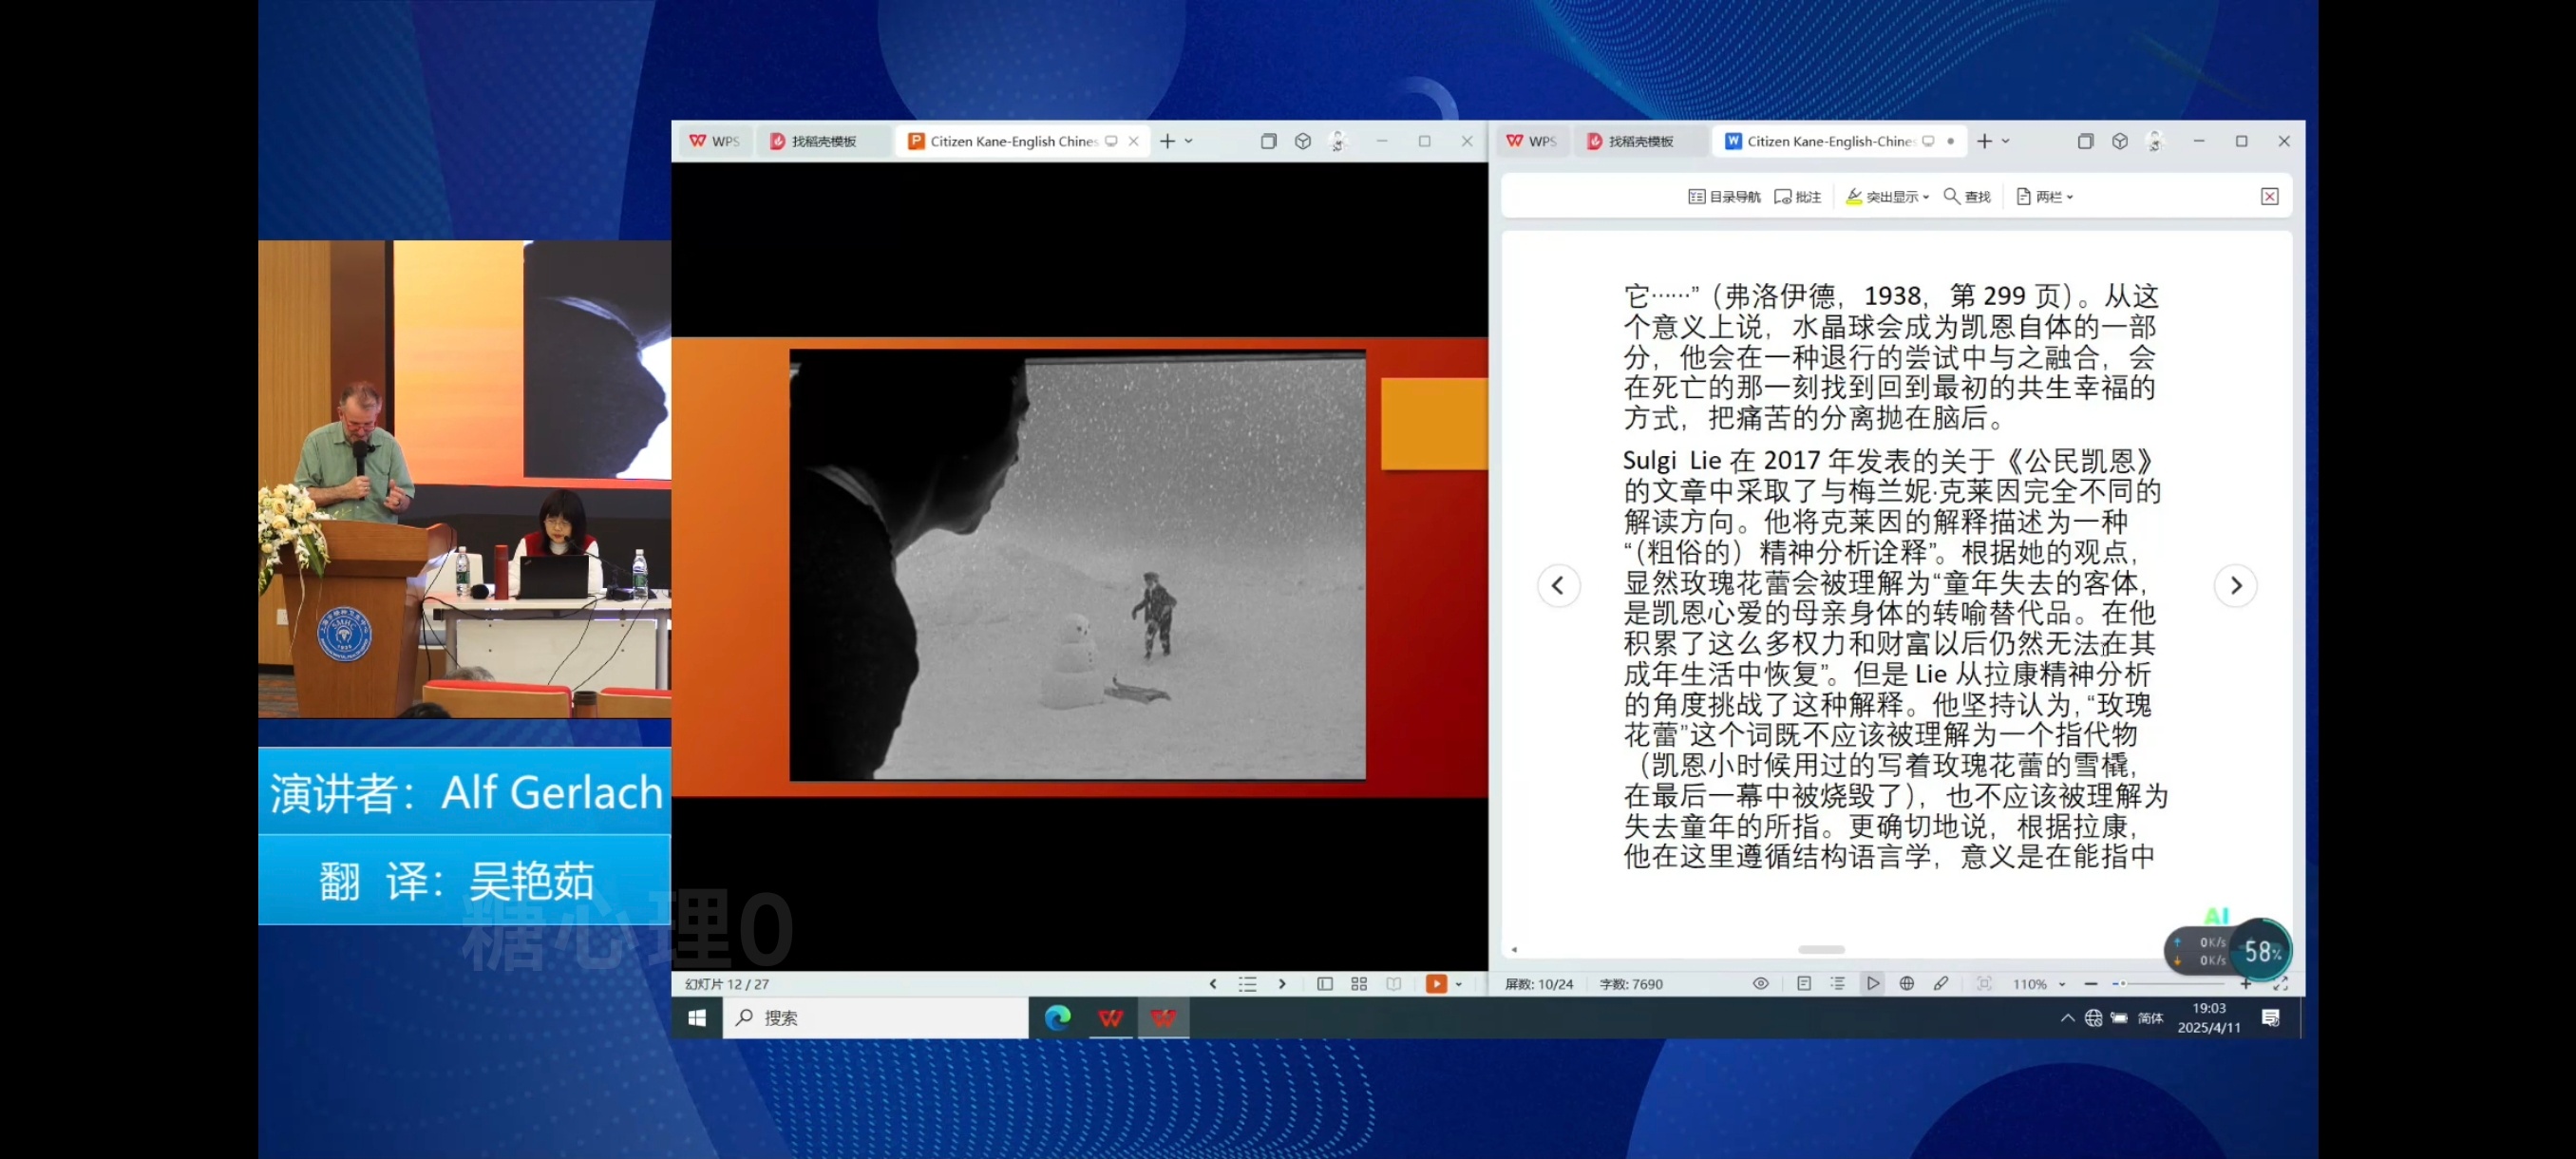Click fit-page focus icon in status bar

tap(1984, 984)
